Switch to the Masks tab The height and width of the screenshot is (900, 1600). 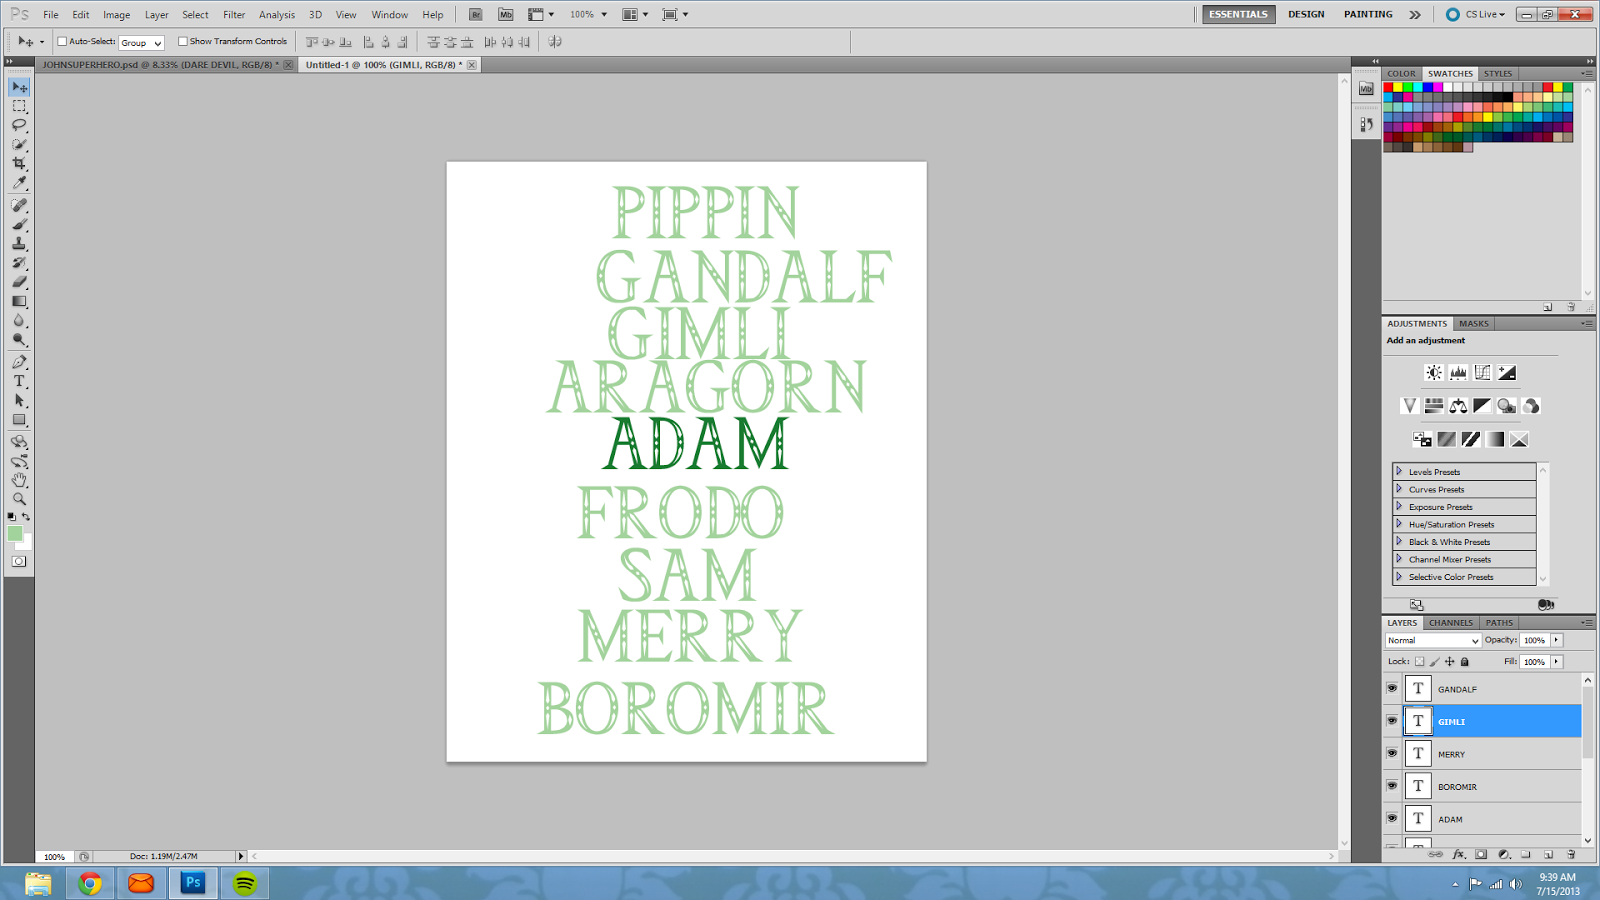point(1473,324)
